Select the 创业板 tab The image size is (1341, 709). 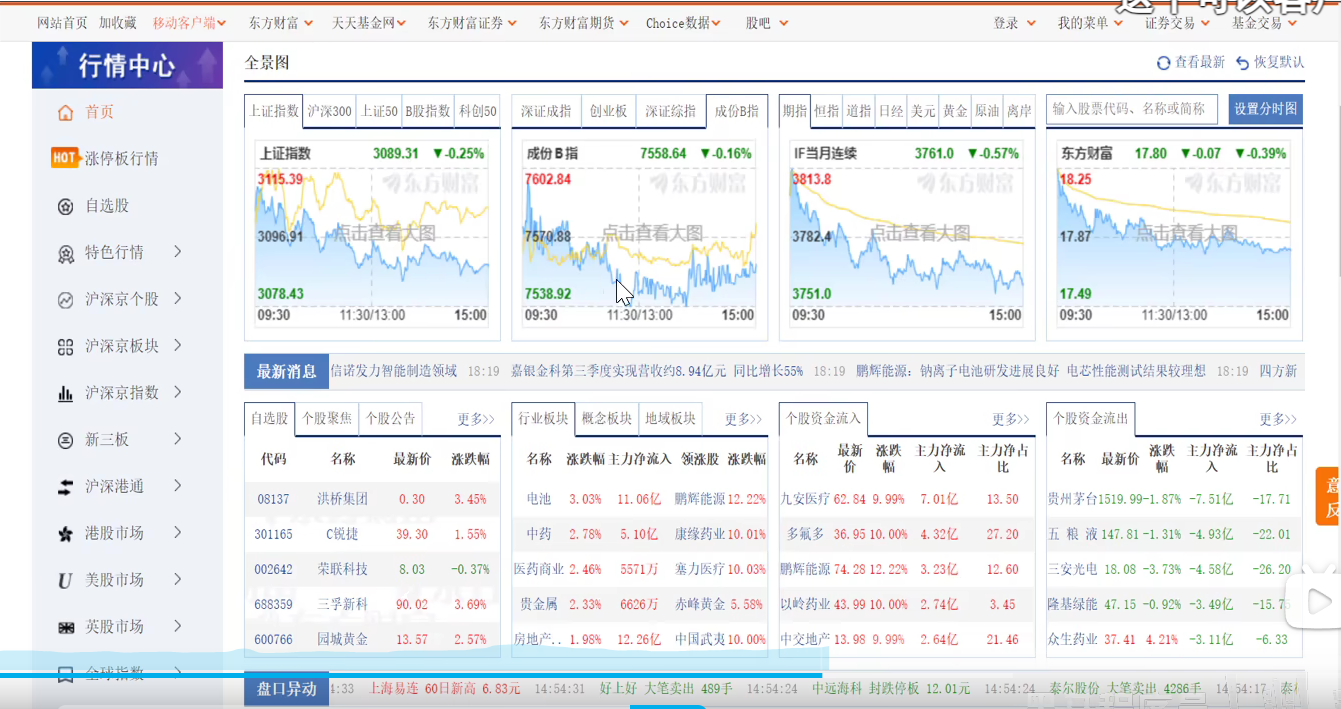(x=608, y=111)
